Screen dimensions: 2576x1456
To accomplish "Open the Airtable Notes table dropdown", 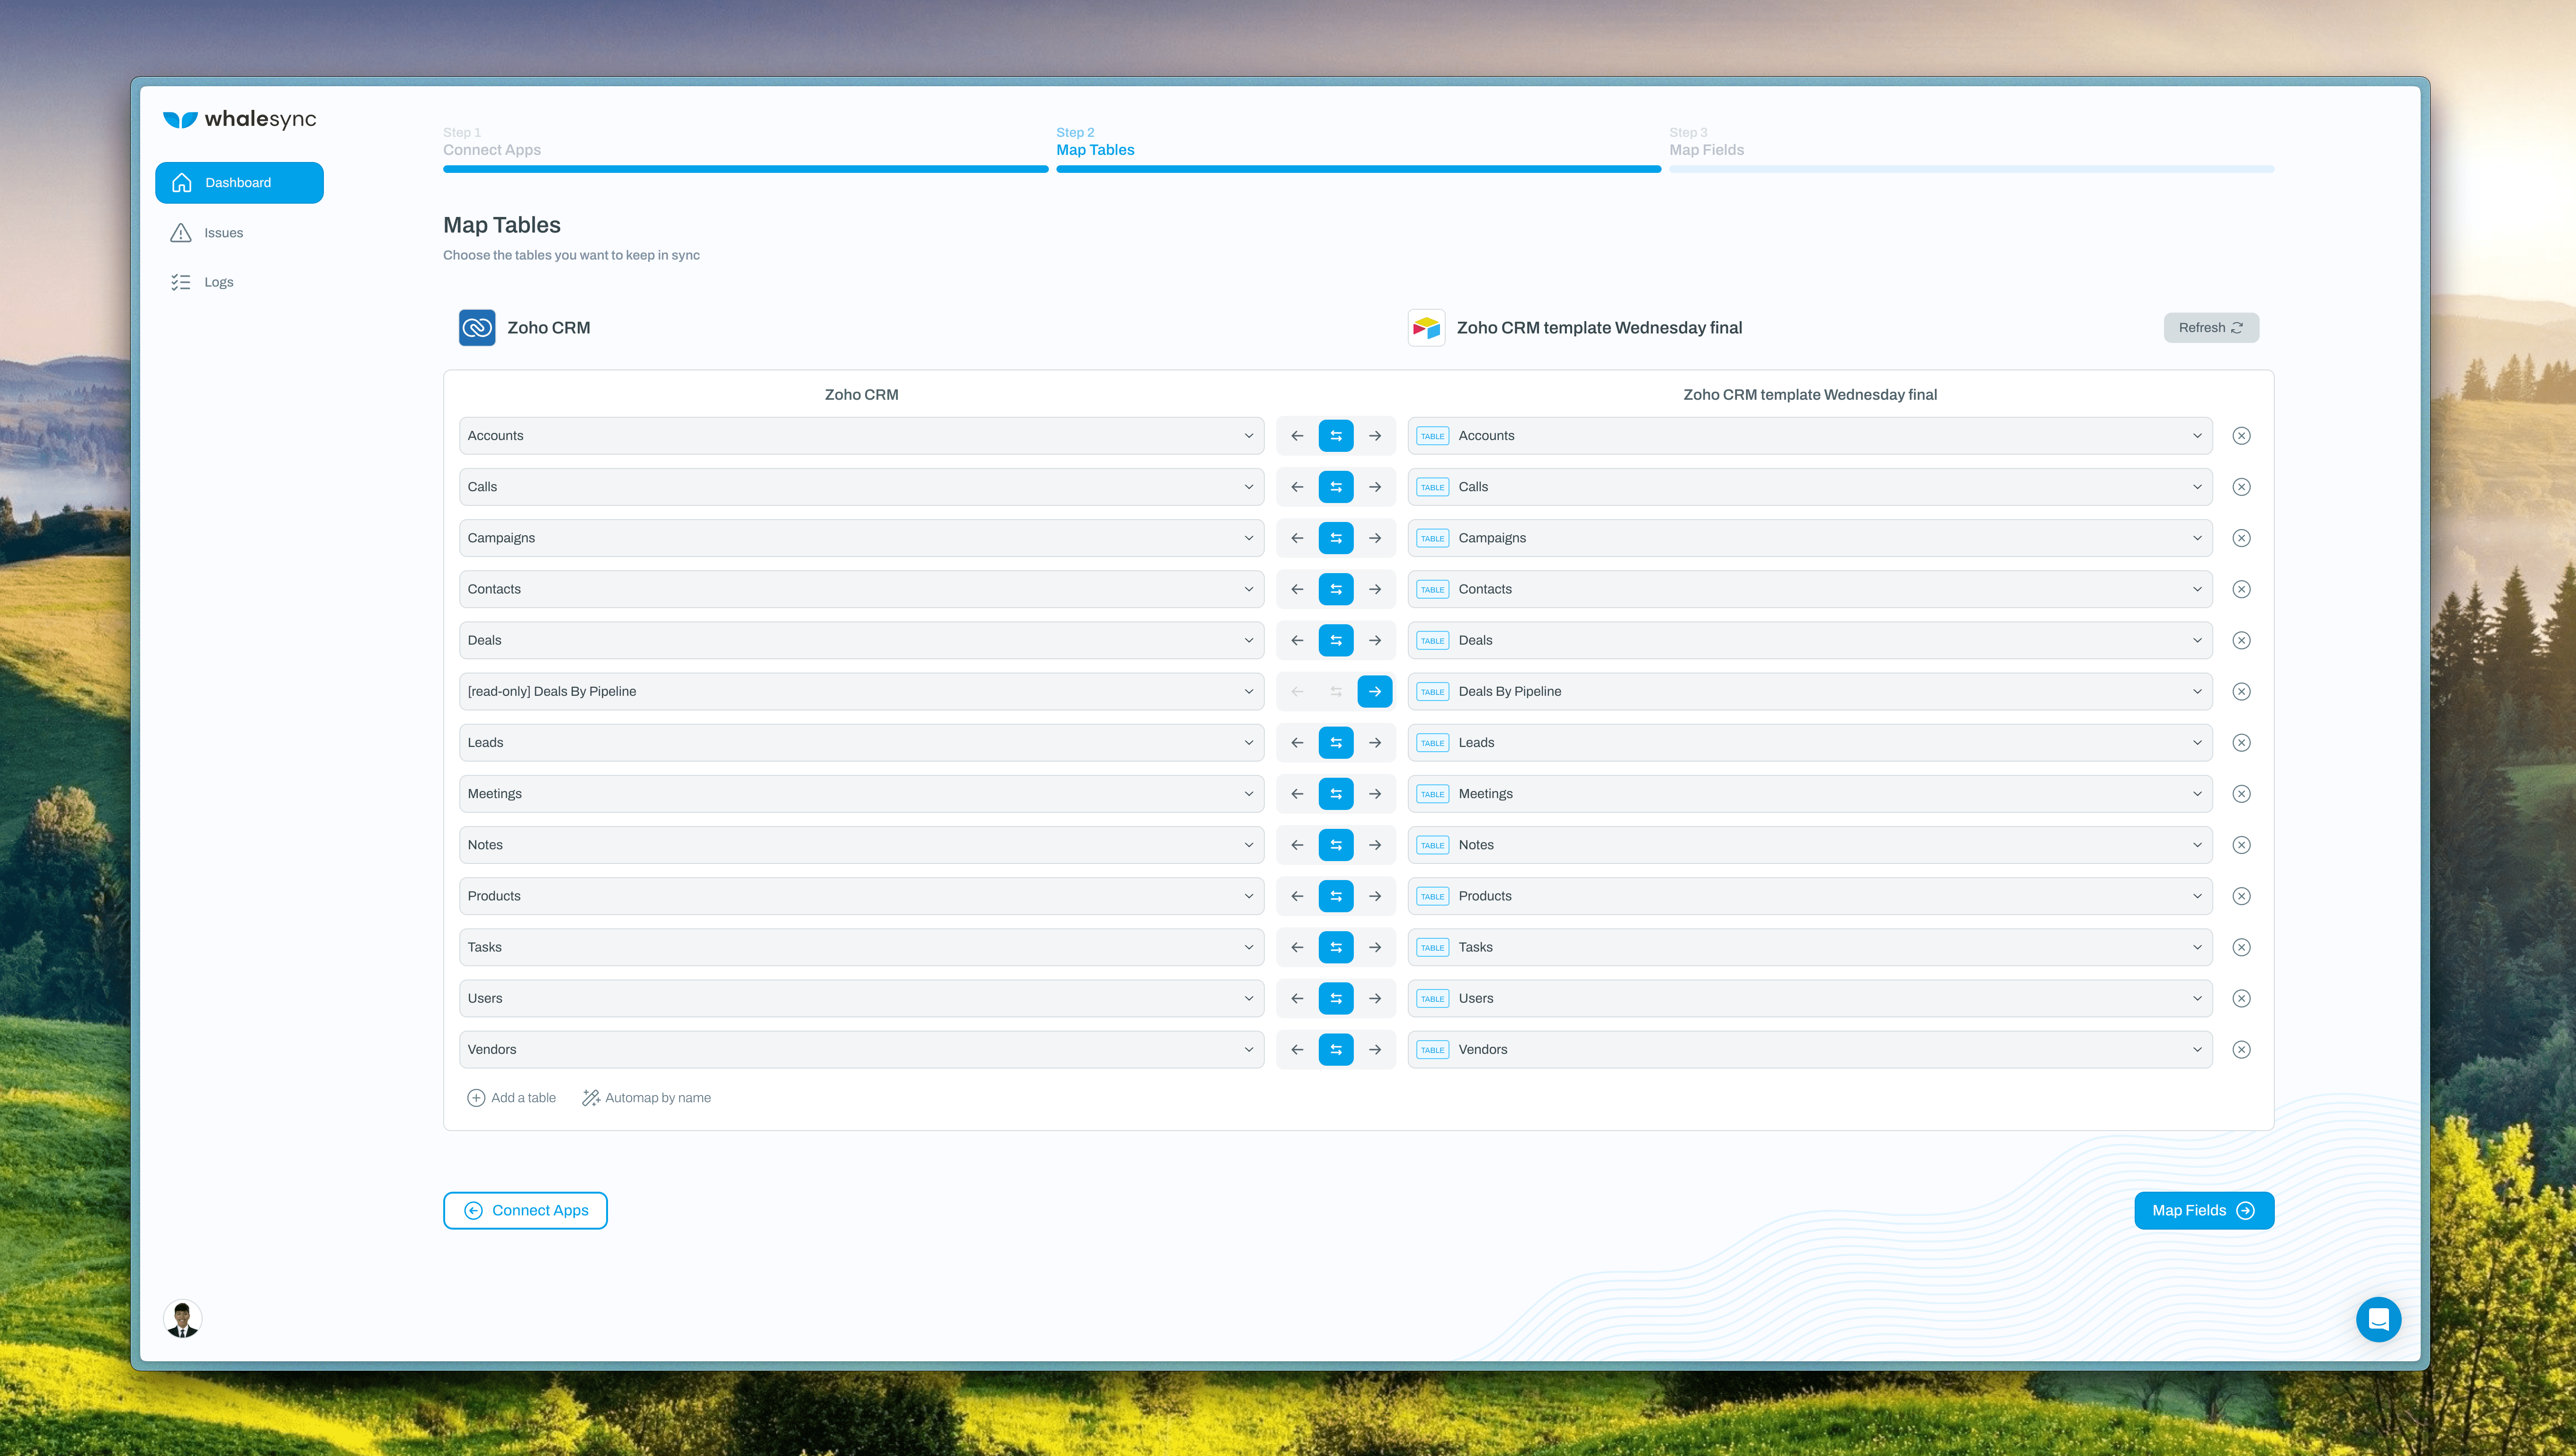I will click(1810, 845).
